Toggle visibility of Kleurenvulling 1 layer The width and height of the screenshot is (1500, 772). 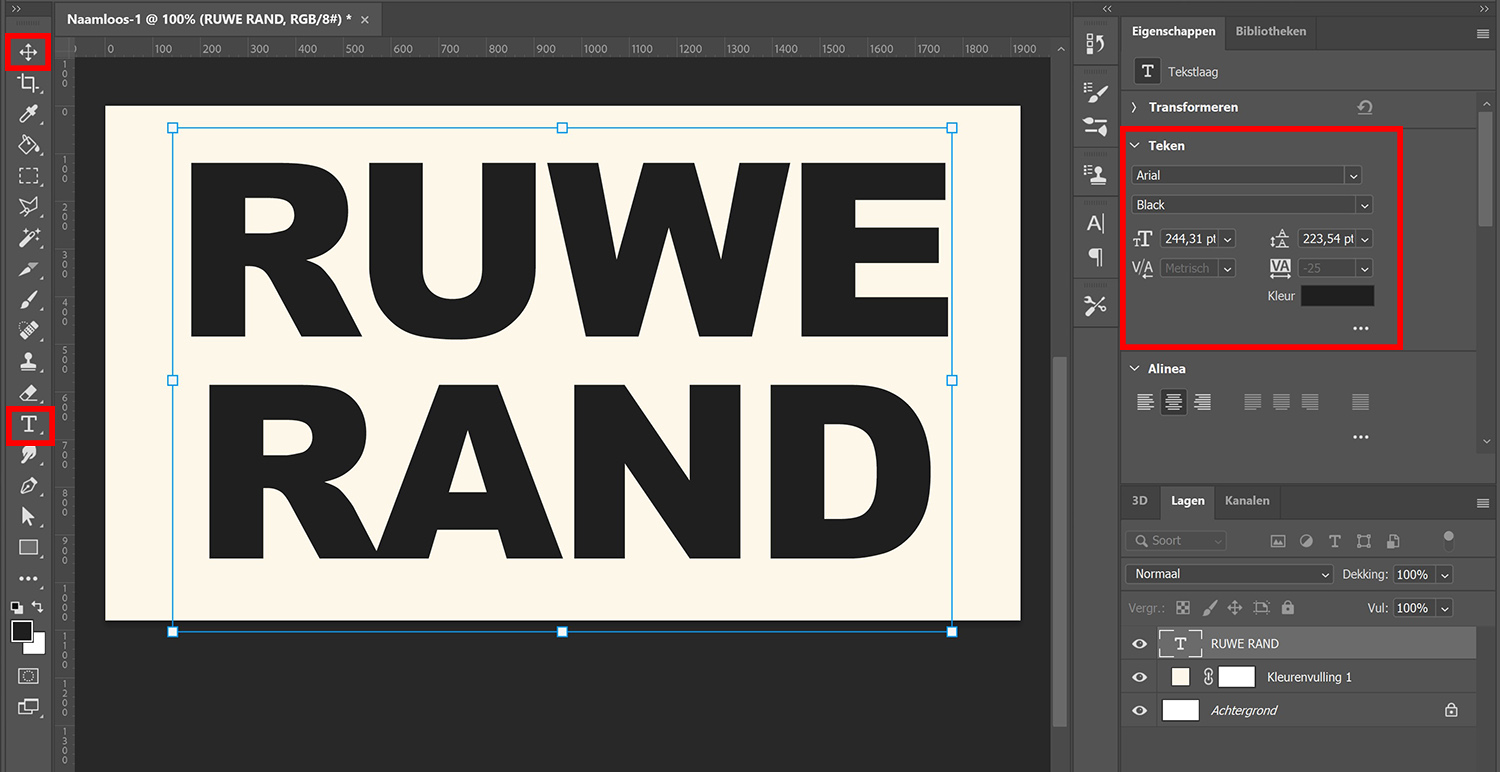(x=1139, y=677)
